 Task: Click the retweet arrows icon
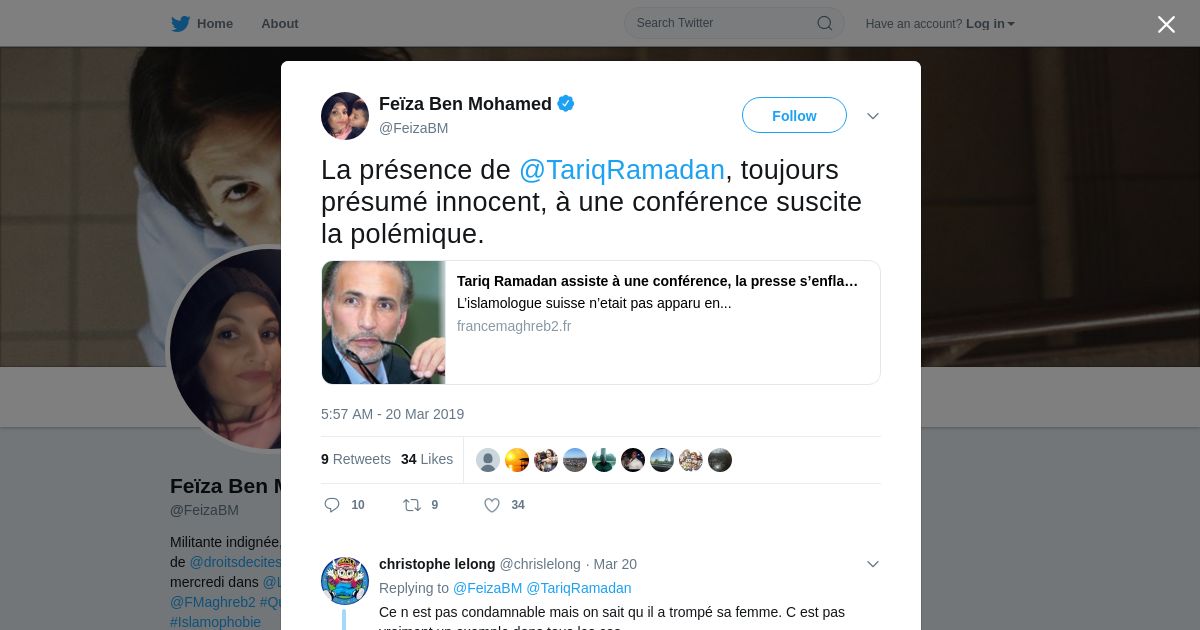click(412, 505)
